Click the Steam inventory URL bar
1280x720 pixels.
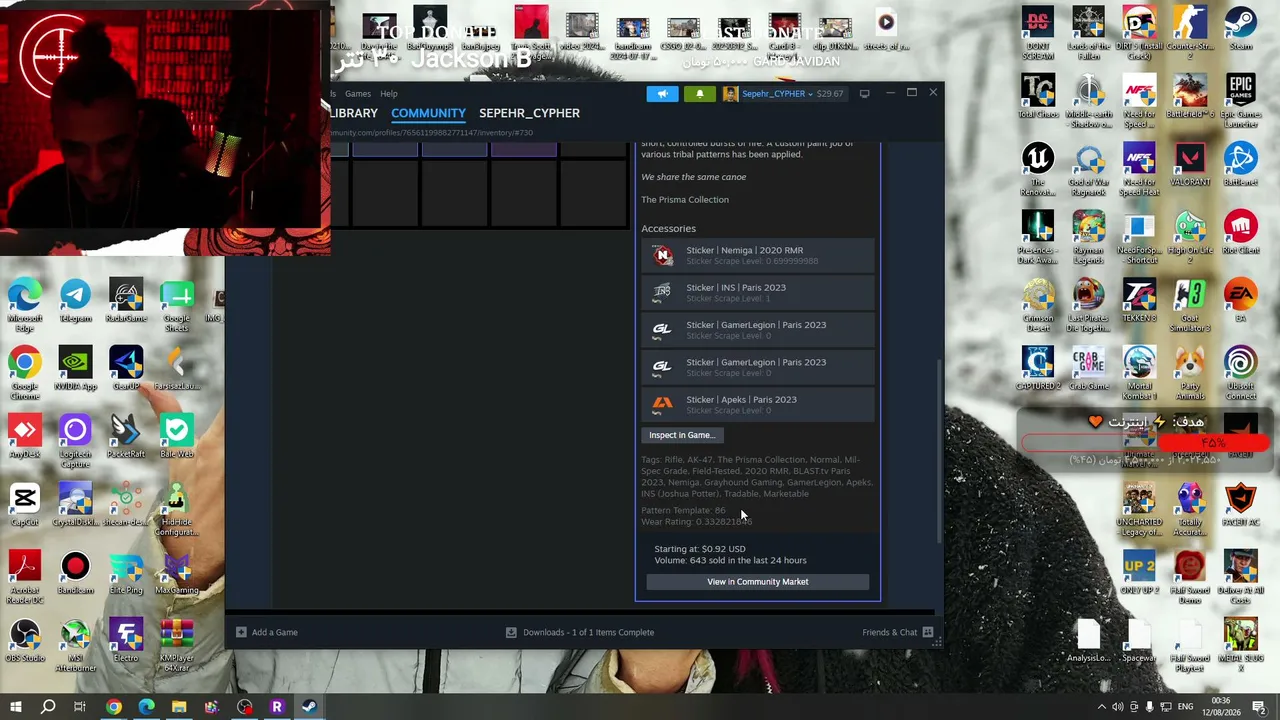[x=432, y=132]
